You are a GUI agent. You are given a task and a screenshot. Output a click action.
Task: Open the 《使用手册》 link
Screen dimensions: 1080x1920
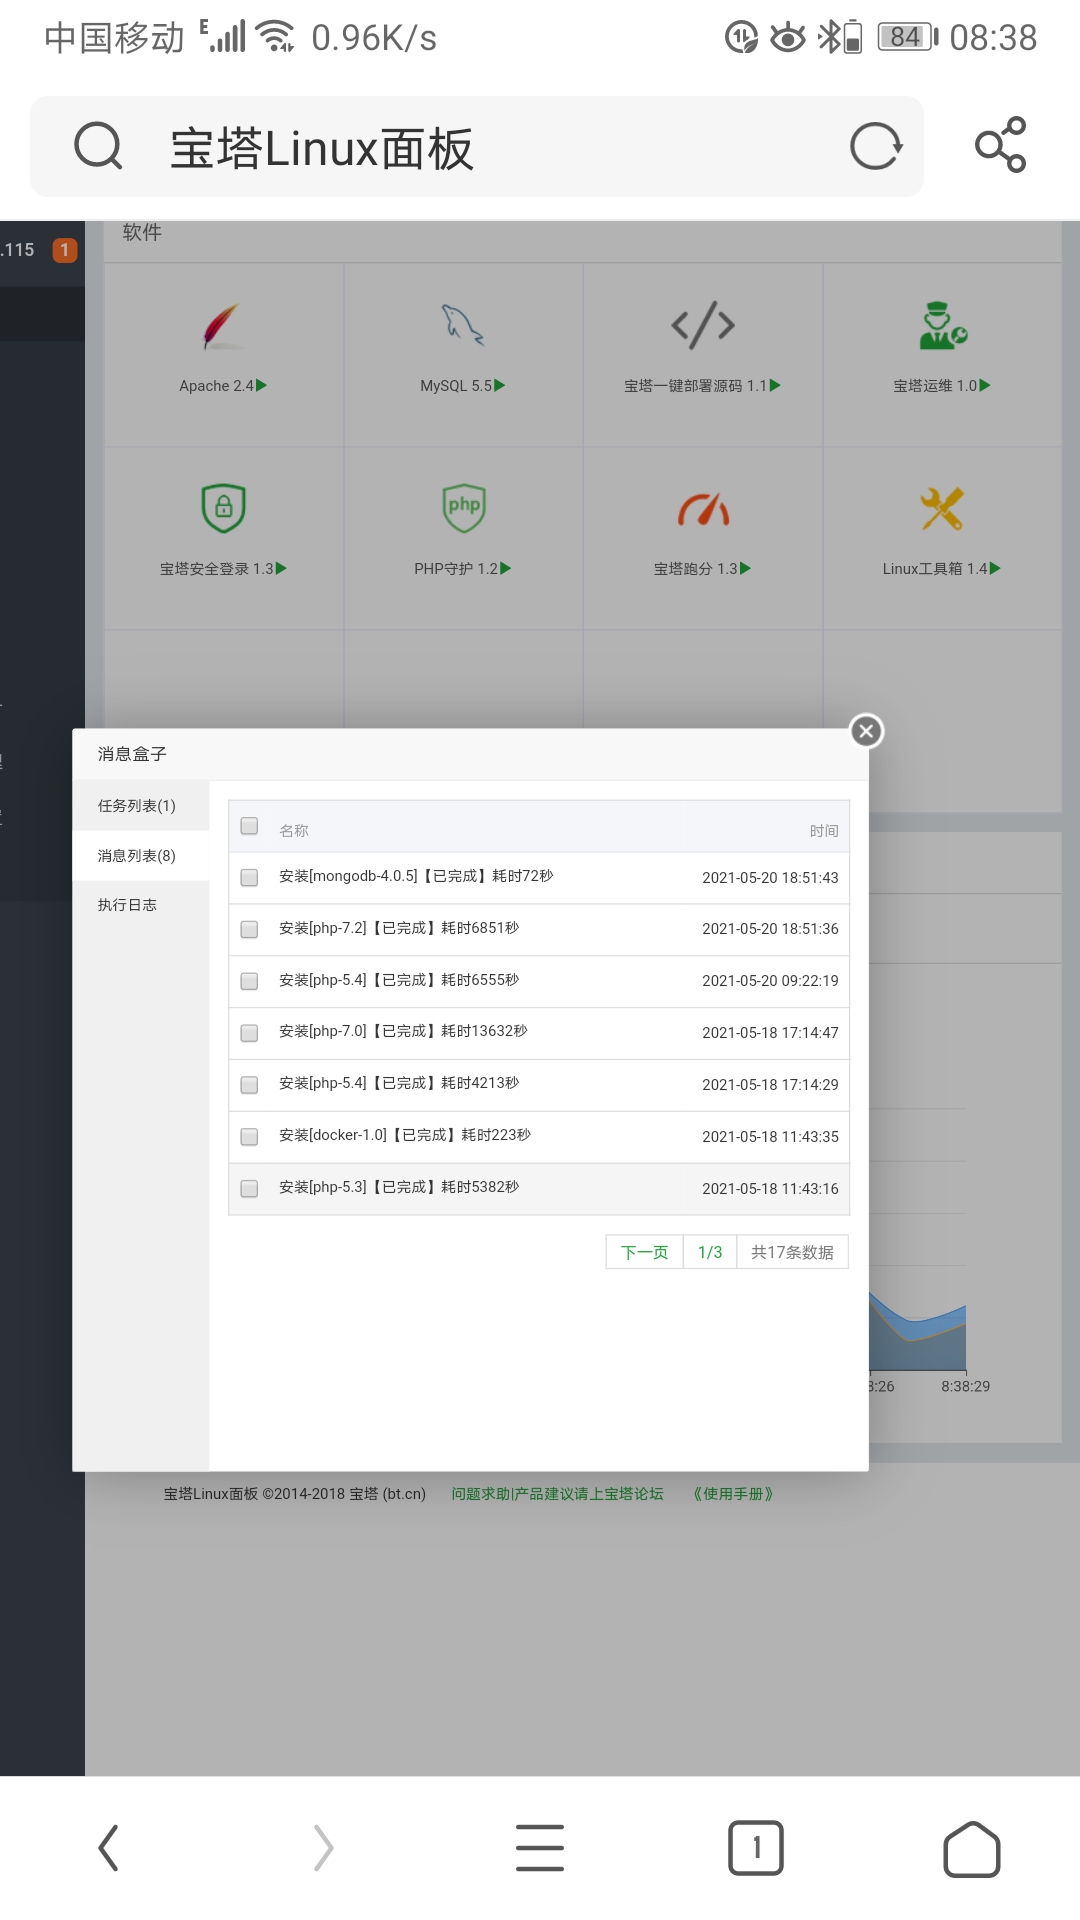[x=733, y=1494]
